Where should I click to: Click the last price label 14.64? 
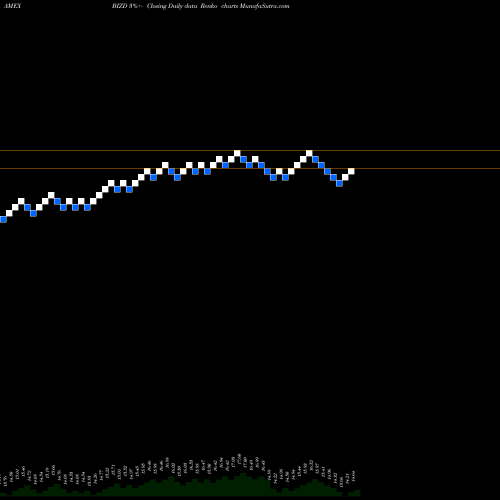[x=353, y=476]
